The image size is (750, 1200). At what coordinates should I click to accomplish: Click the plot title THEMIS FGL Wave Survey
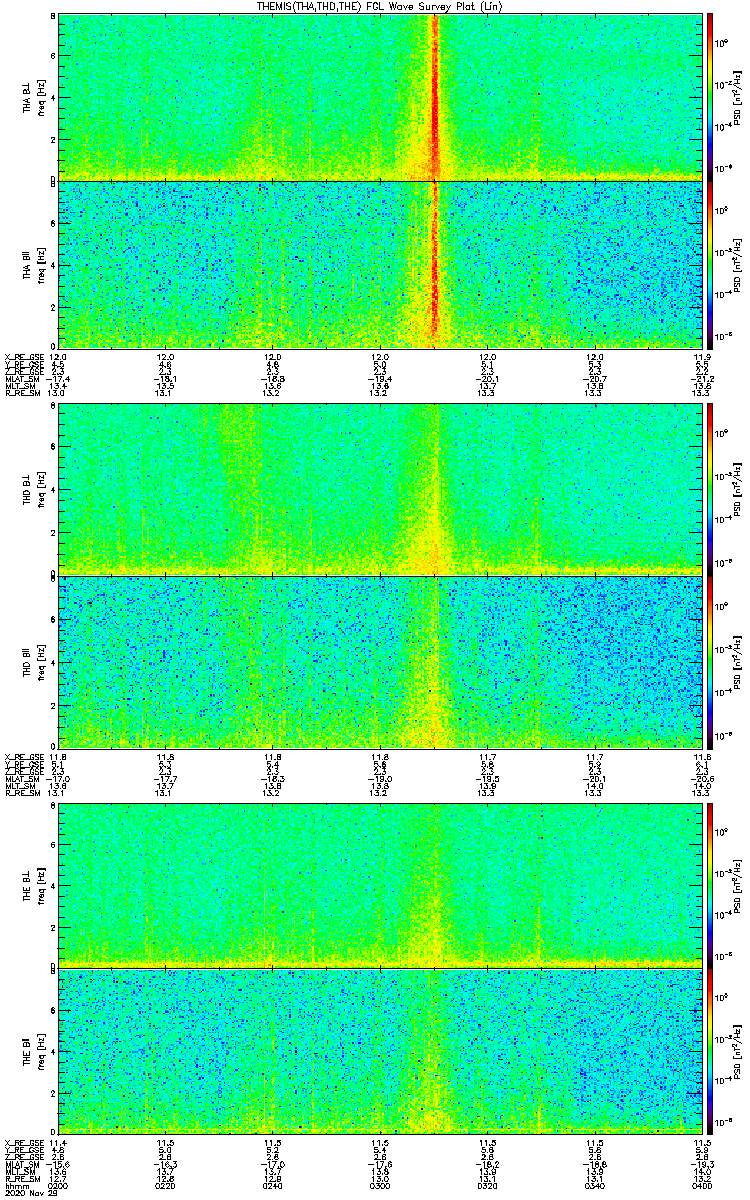click(x=375, y=6)
